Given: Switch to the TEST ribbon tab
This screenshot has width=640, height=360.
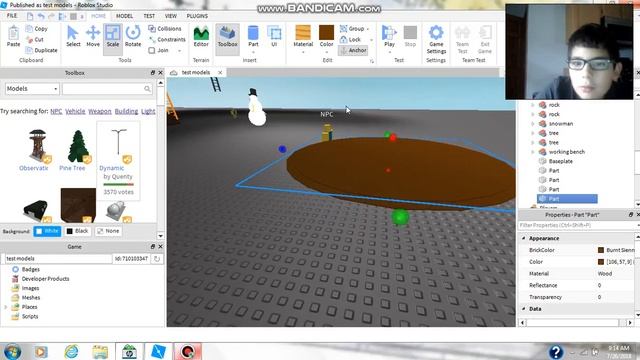Looking at the screenshot, I should point(149,16).
